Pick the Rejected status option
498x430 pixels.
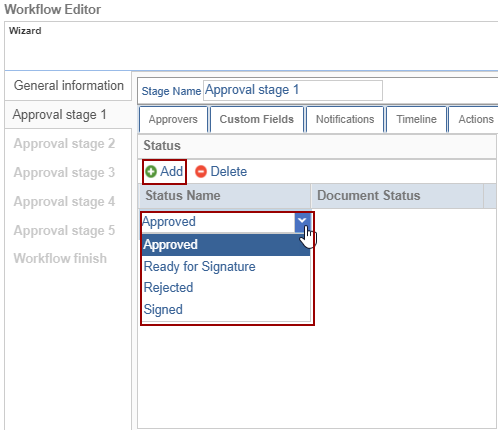(x=226, y=288)
